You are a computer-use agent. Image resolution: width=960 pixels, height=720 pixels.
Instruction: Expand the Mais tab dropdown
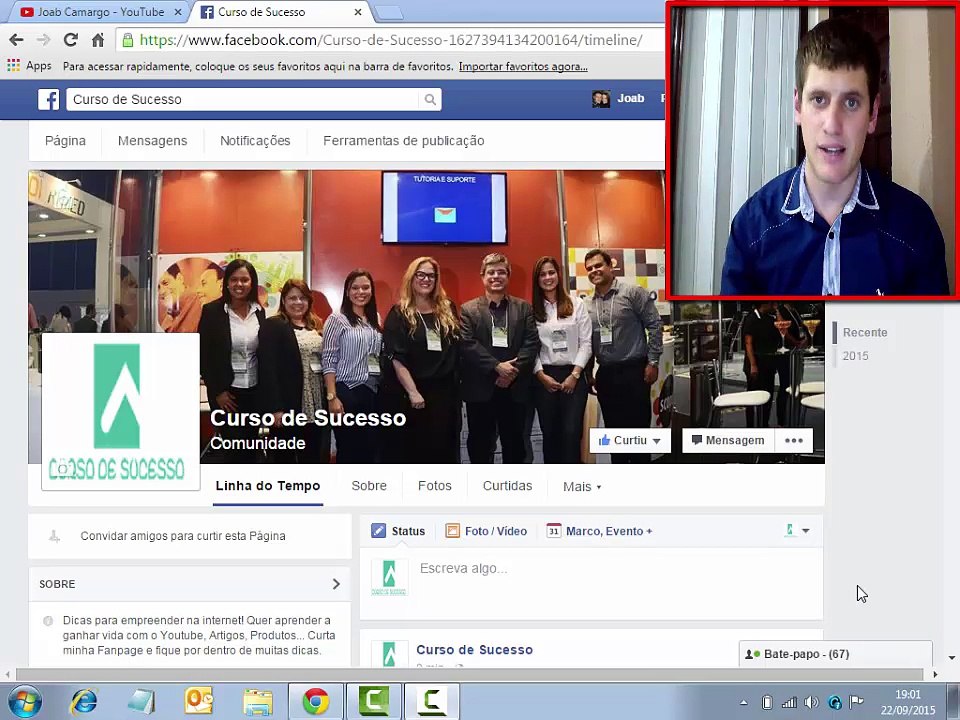582,487
